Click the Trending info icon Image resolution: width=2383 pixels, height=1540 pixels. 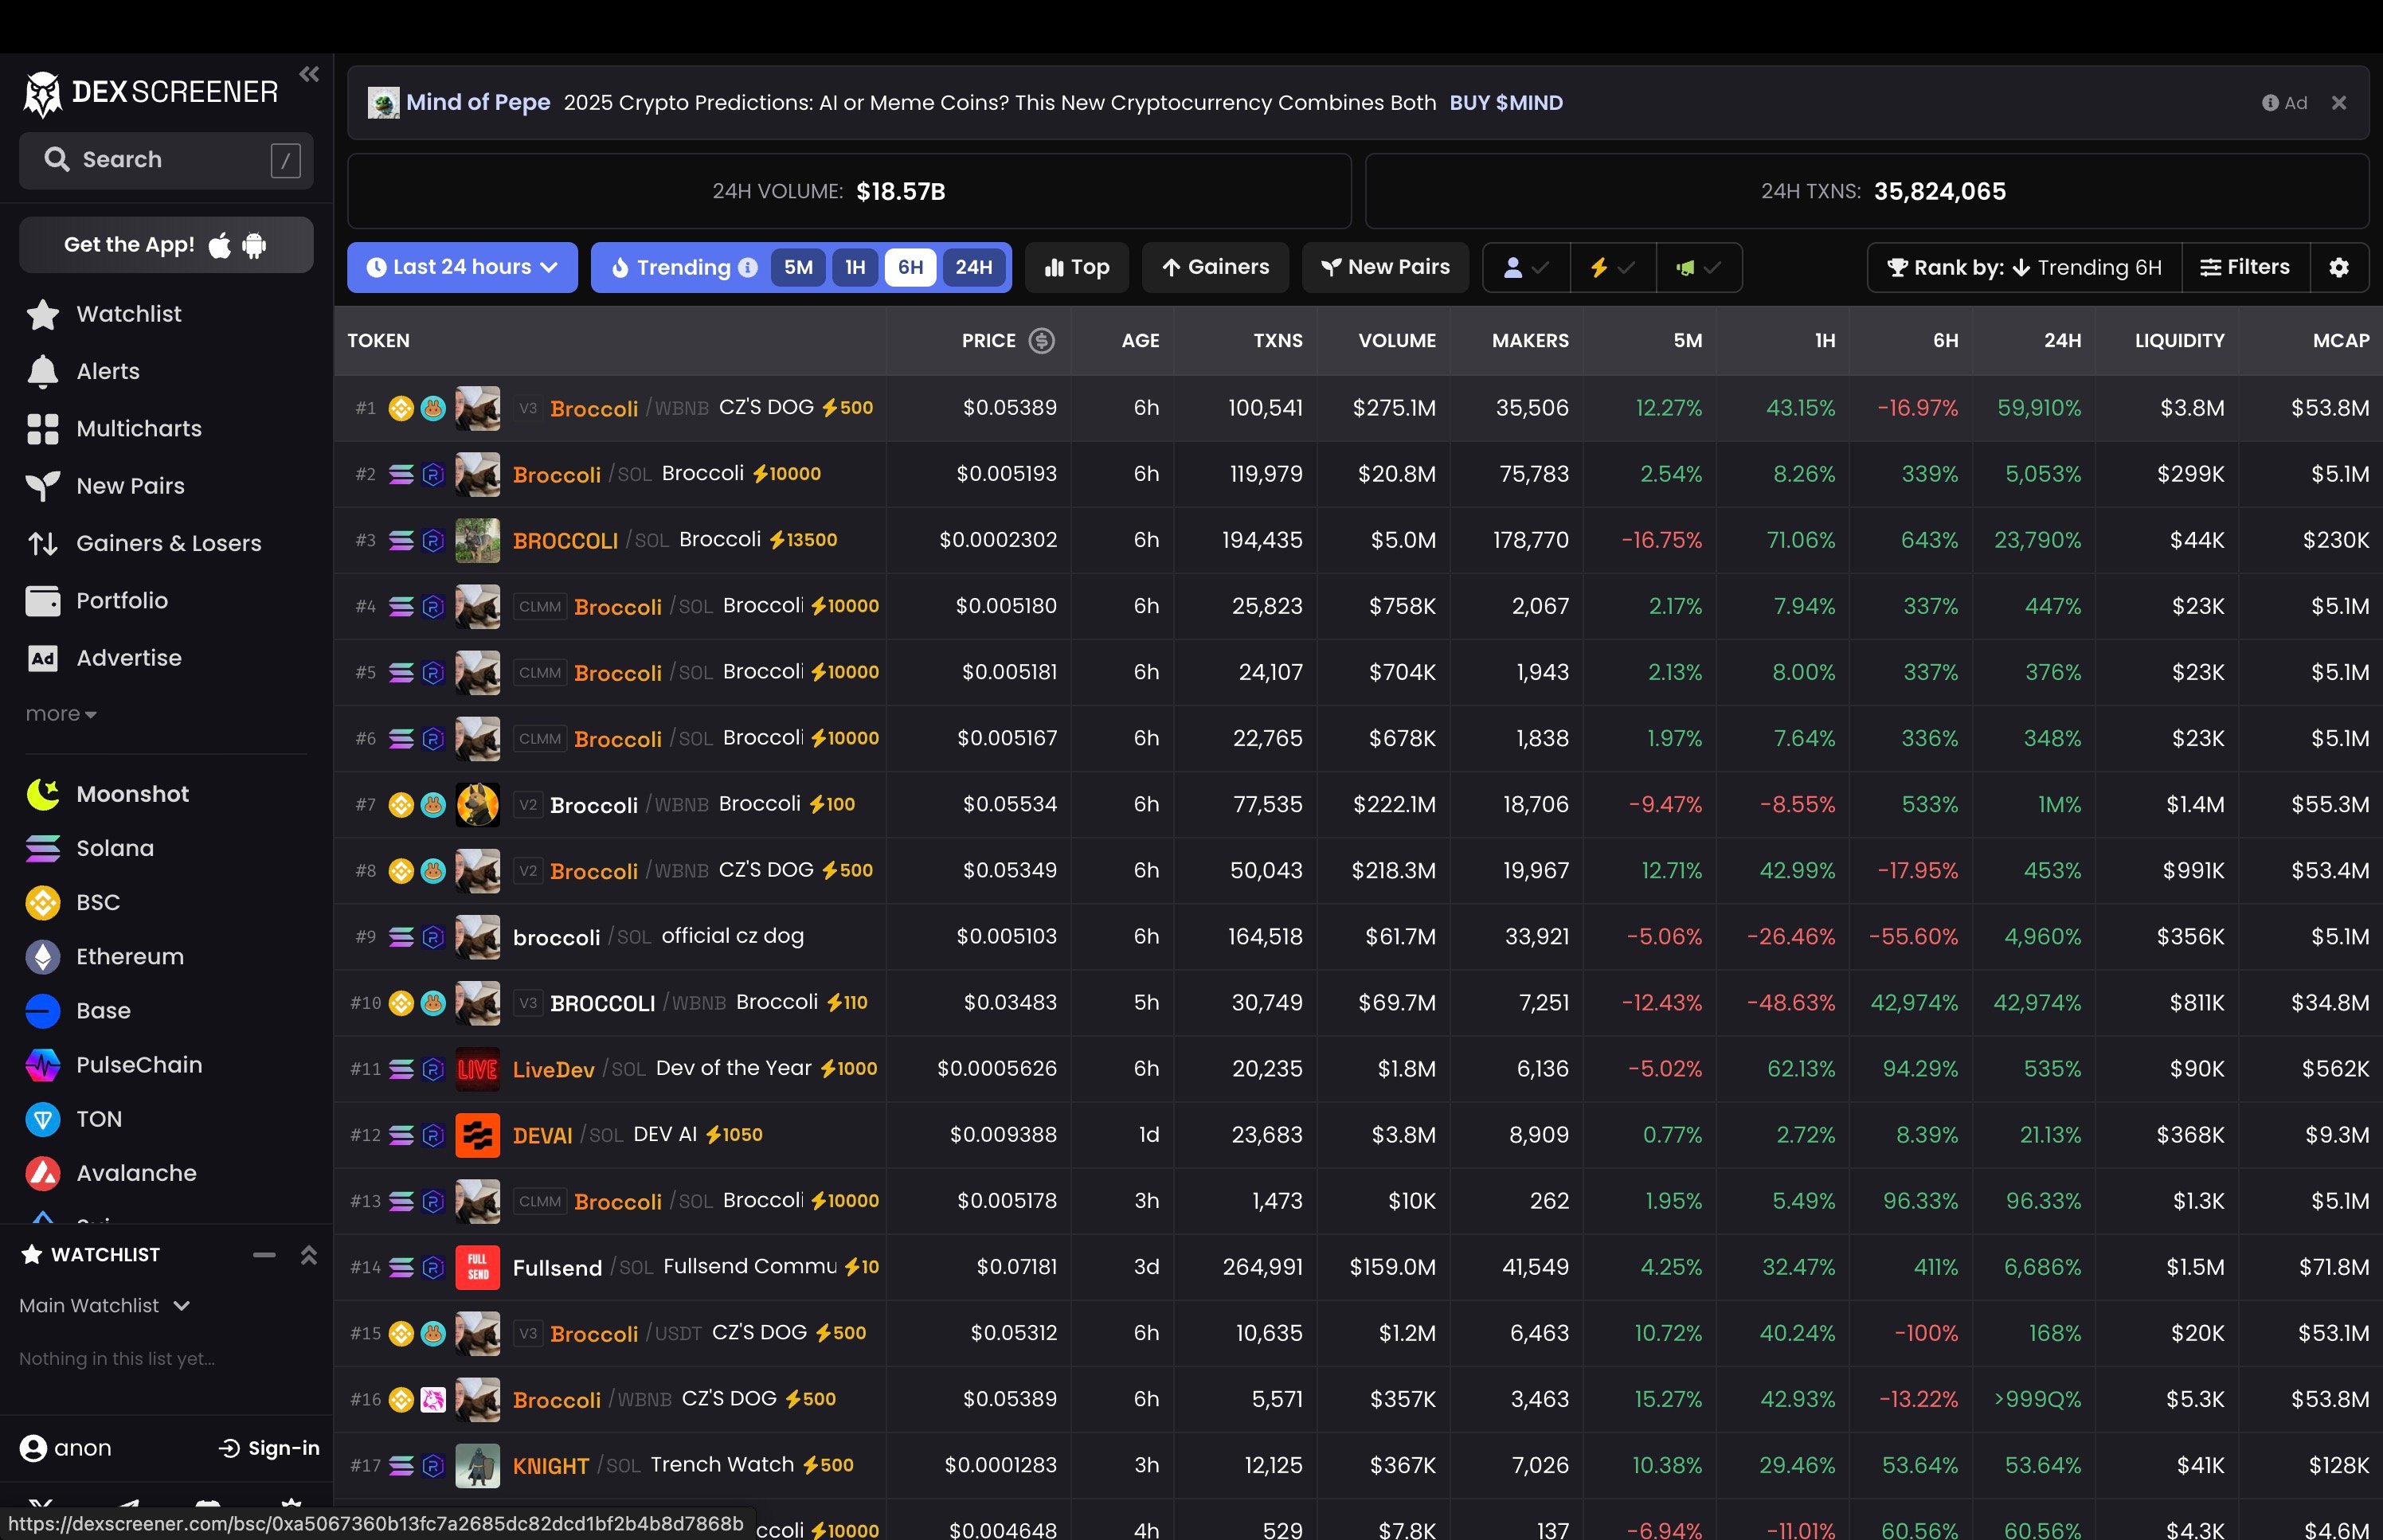coord(748,267)
